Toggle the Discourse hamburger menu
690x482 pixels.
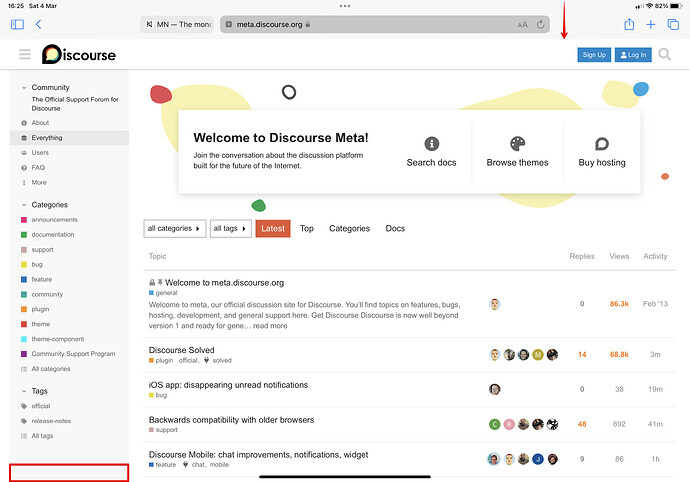tap(25, 54)
